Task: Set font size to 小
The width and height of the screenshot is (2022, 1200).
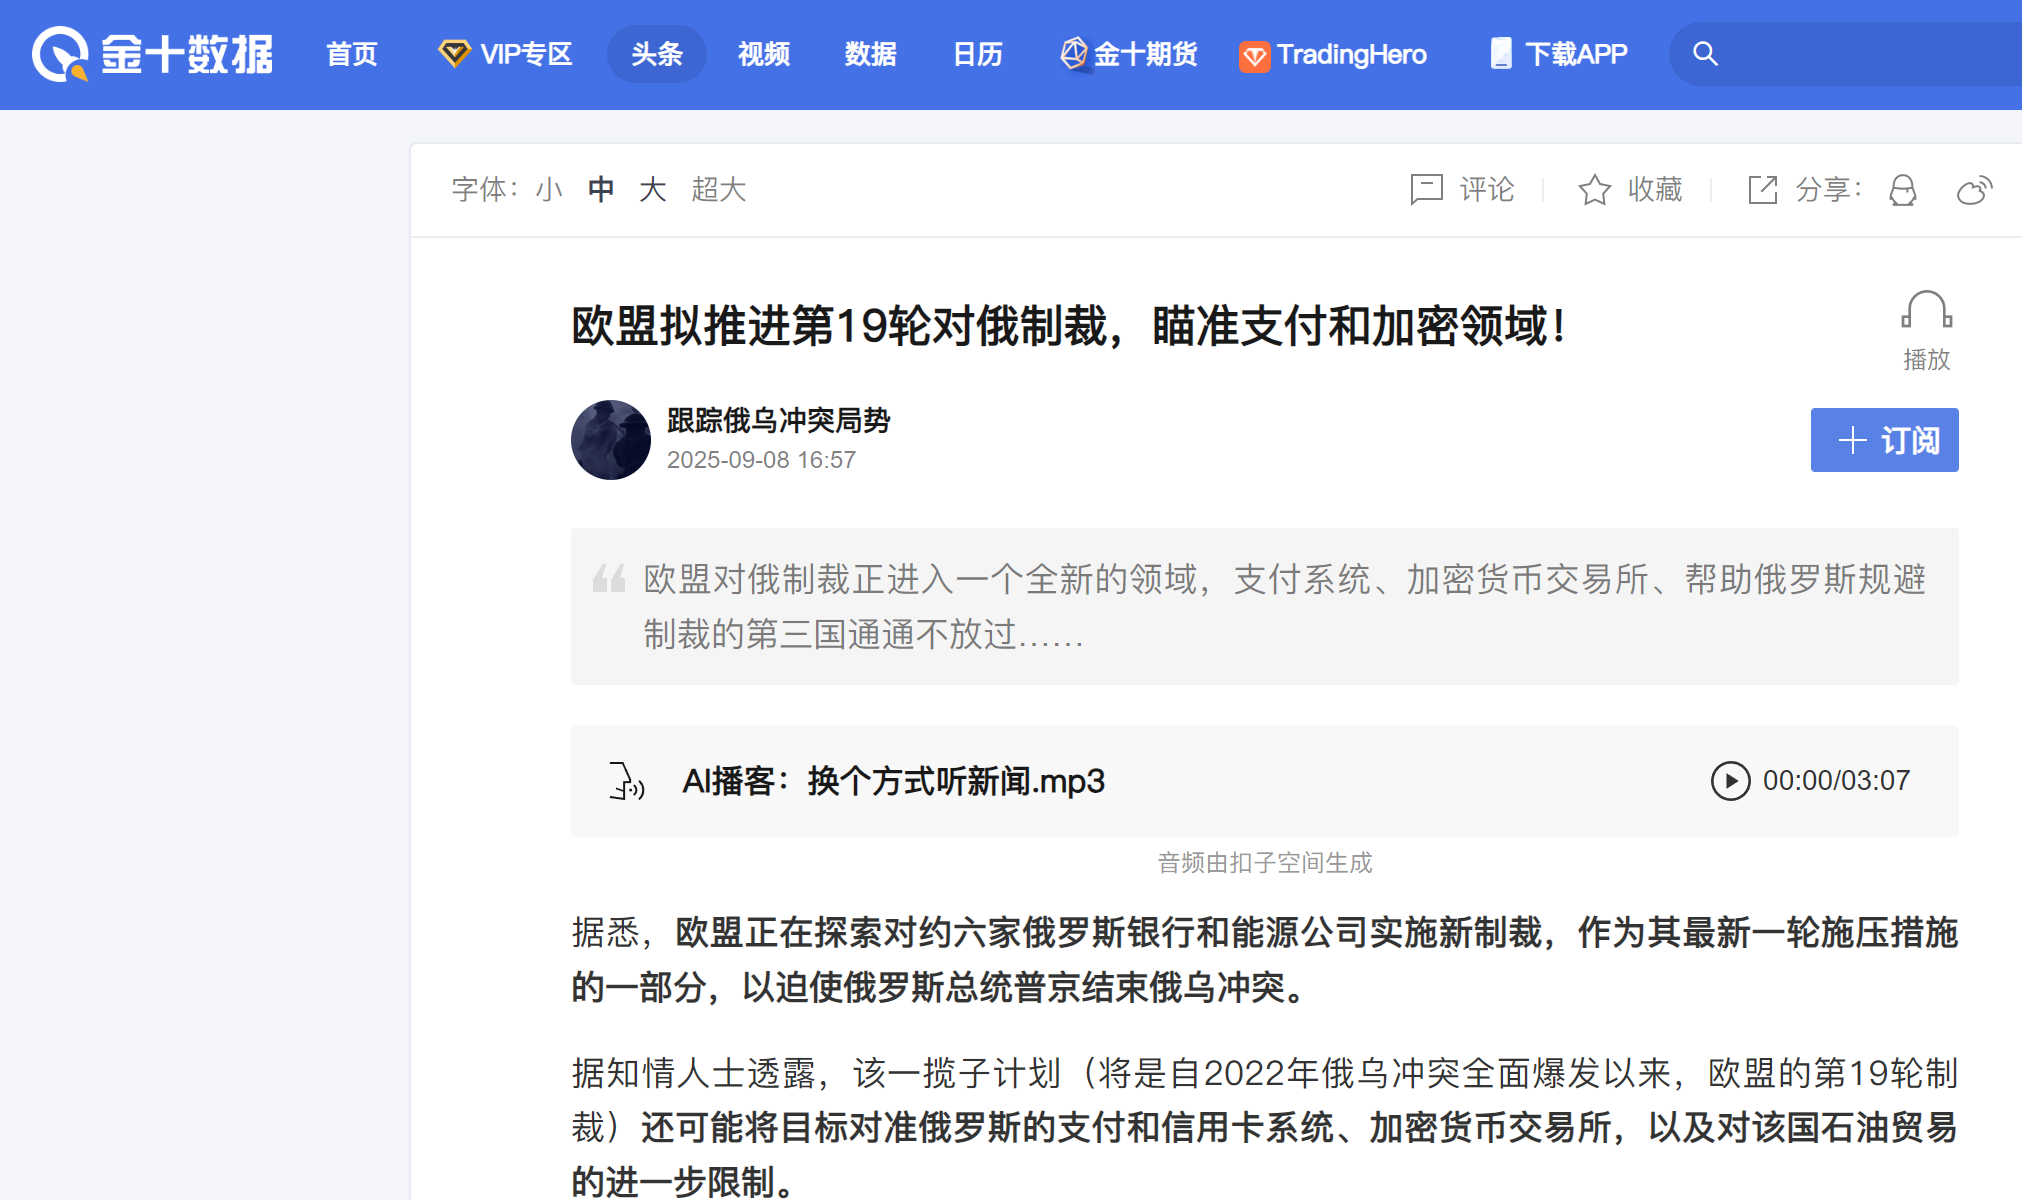Action: [549, 189]
